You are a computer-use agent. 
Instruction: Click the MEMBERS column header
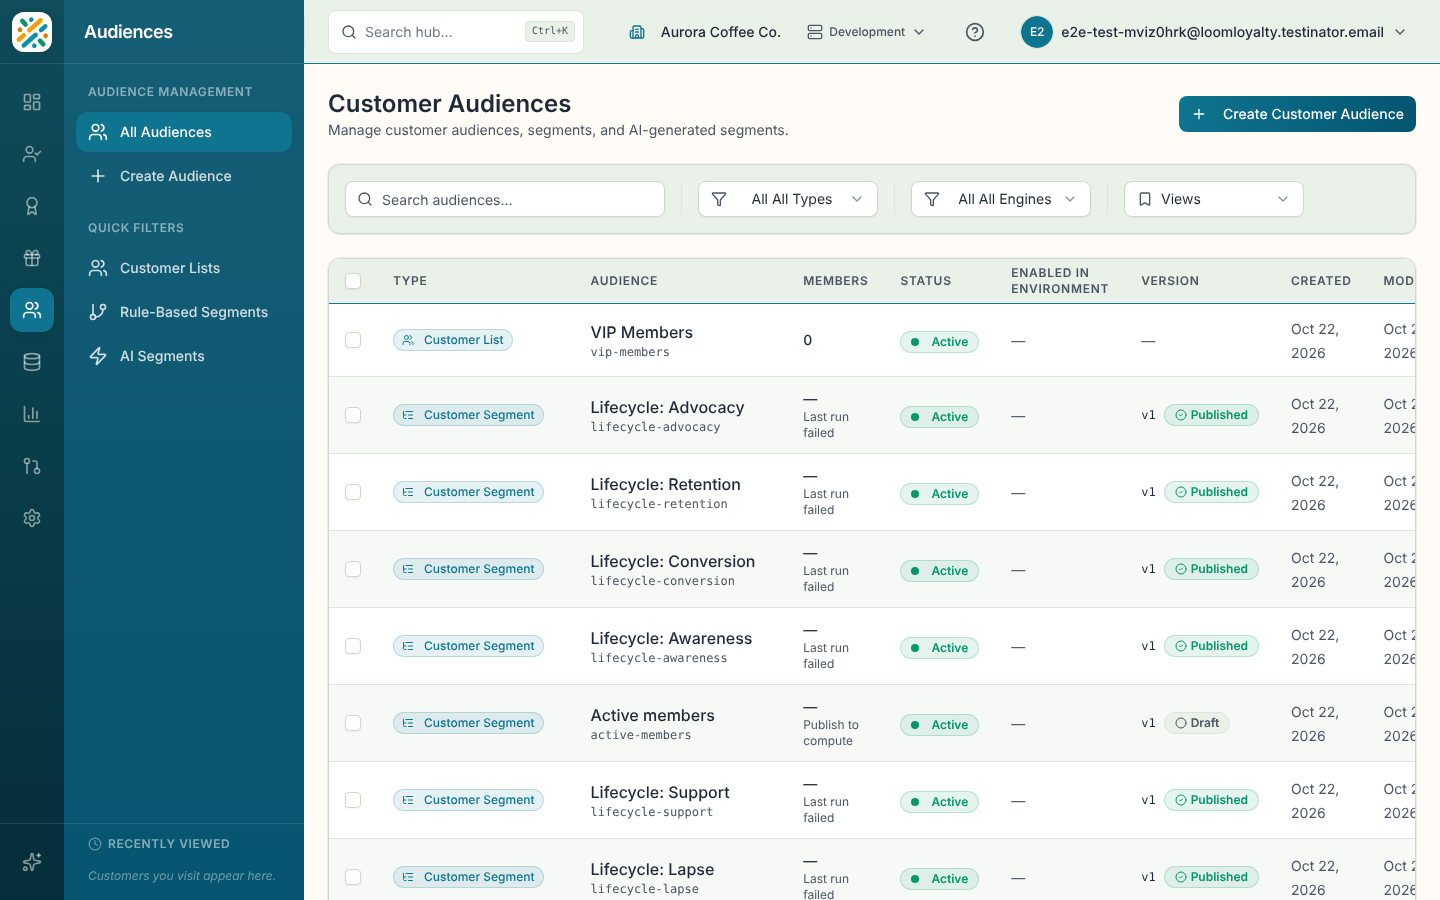(x=835, y=281)
